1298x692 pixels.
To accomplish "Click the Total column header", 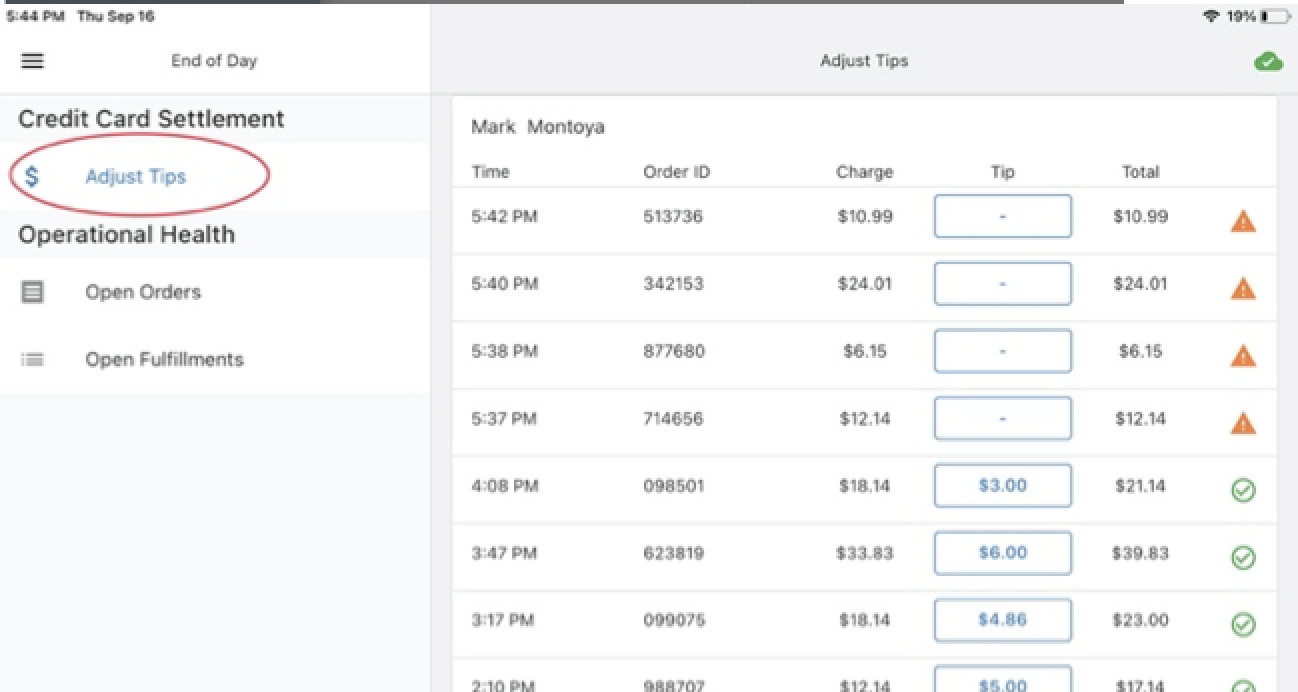I will pos(1140,172).
